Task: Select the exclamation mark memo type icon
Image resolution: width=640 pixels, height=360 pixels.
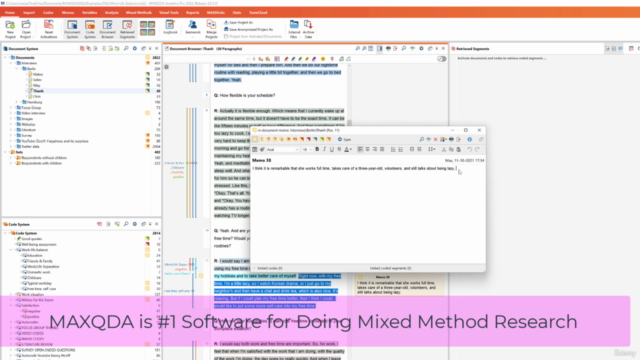Action: click(262, 139)
